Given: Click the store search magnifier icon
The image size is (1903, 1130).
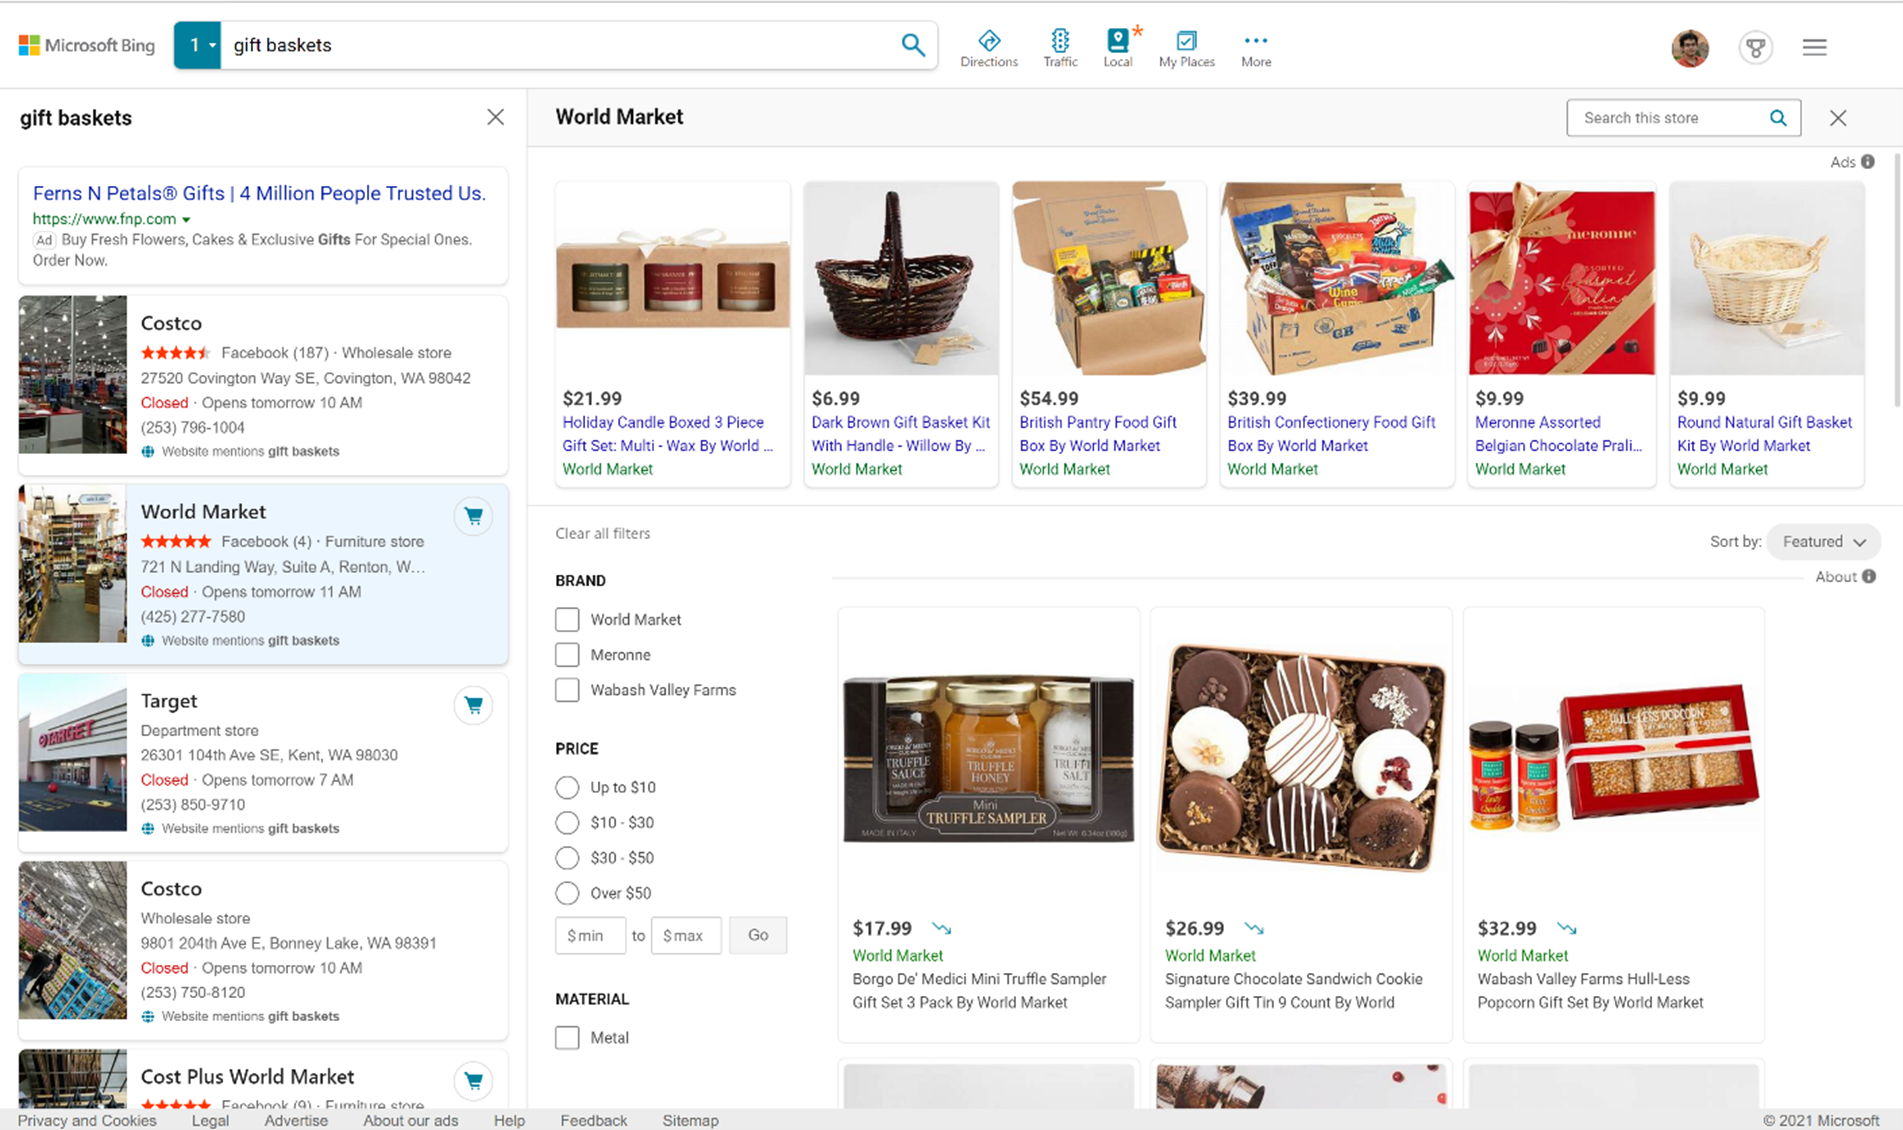Looking at the screenshot, I should click(1778, 118).
